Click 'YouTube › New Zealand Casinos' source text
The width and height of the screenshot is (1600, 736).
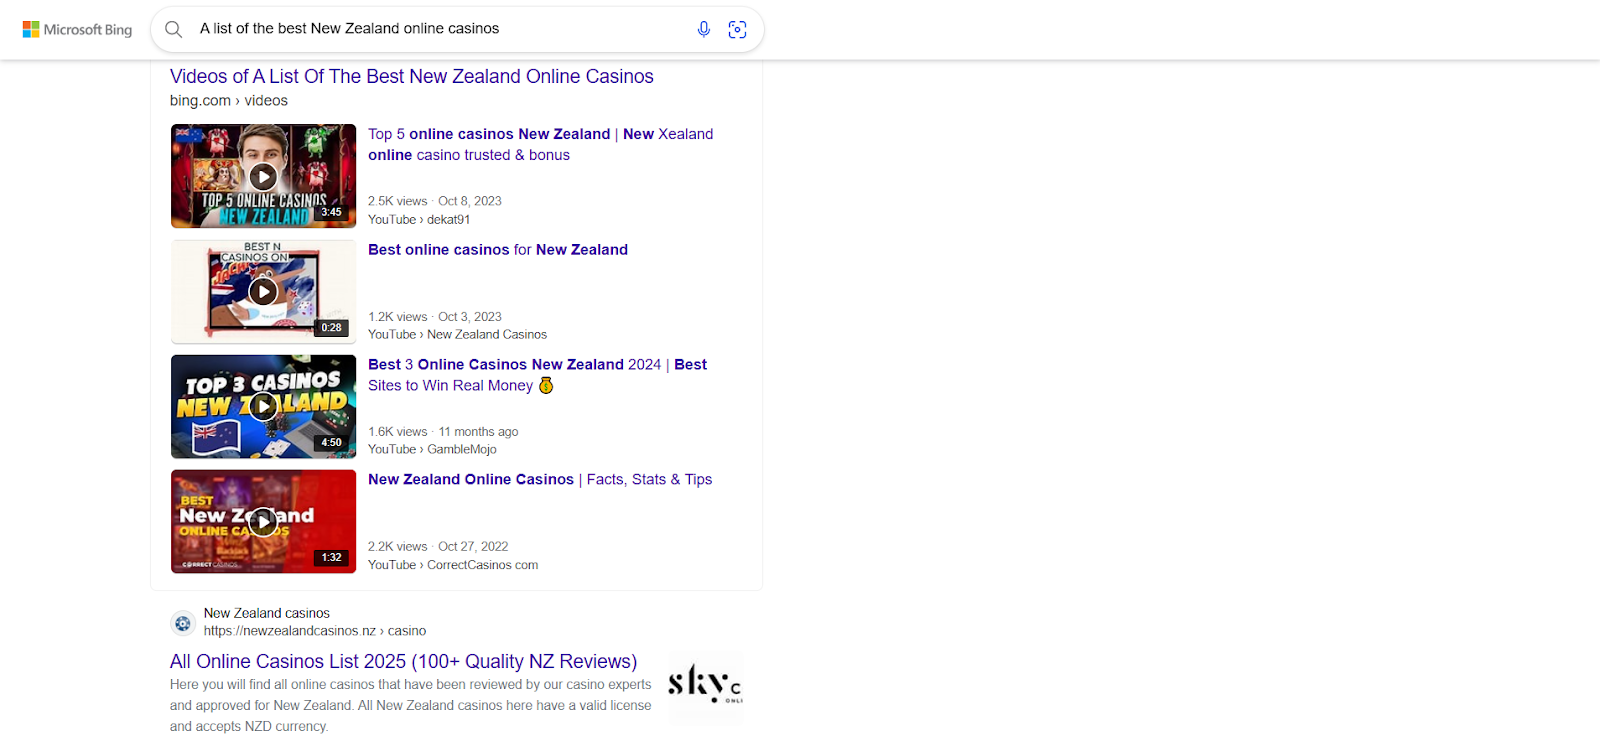(457, 335)
